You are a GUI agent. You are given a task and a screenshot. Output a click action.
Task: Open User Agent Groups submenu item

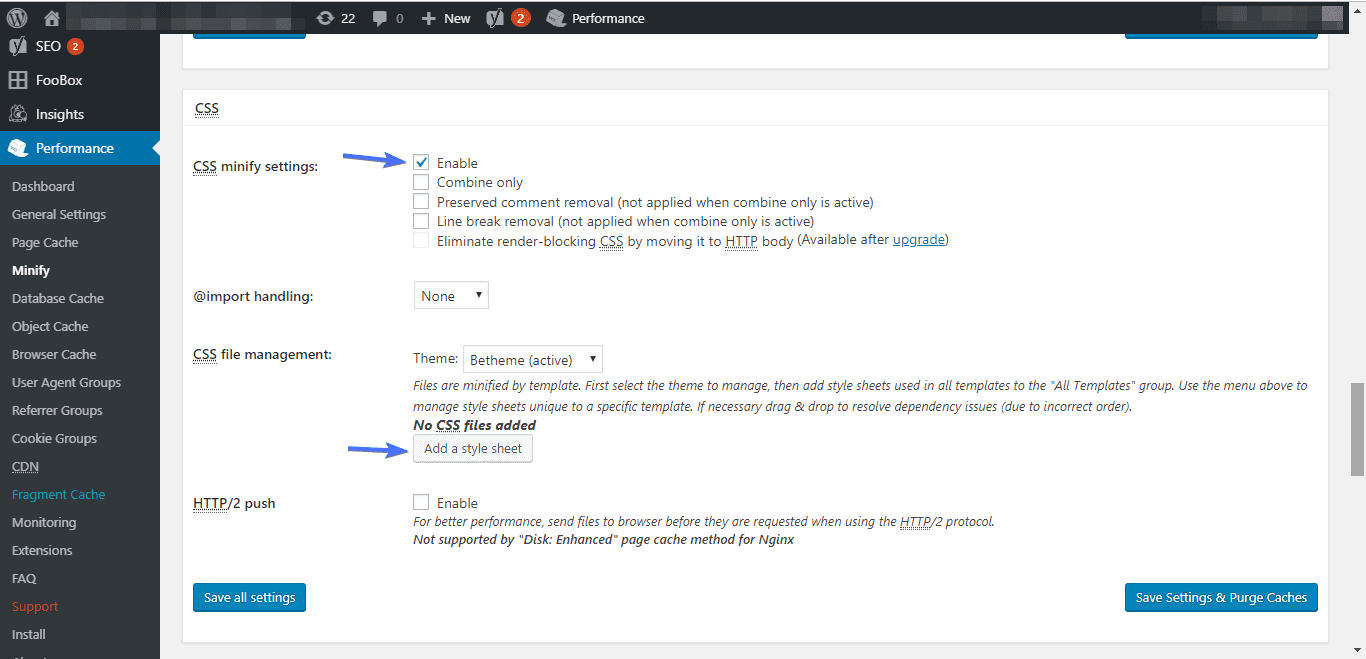(66, 382)
